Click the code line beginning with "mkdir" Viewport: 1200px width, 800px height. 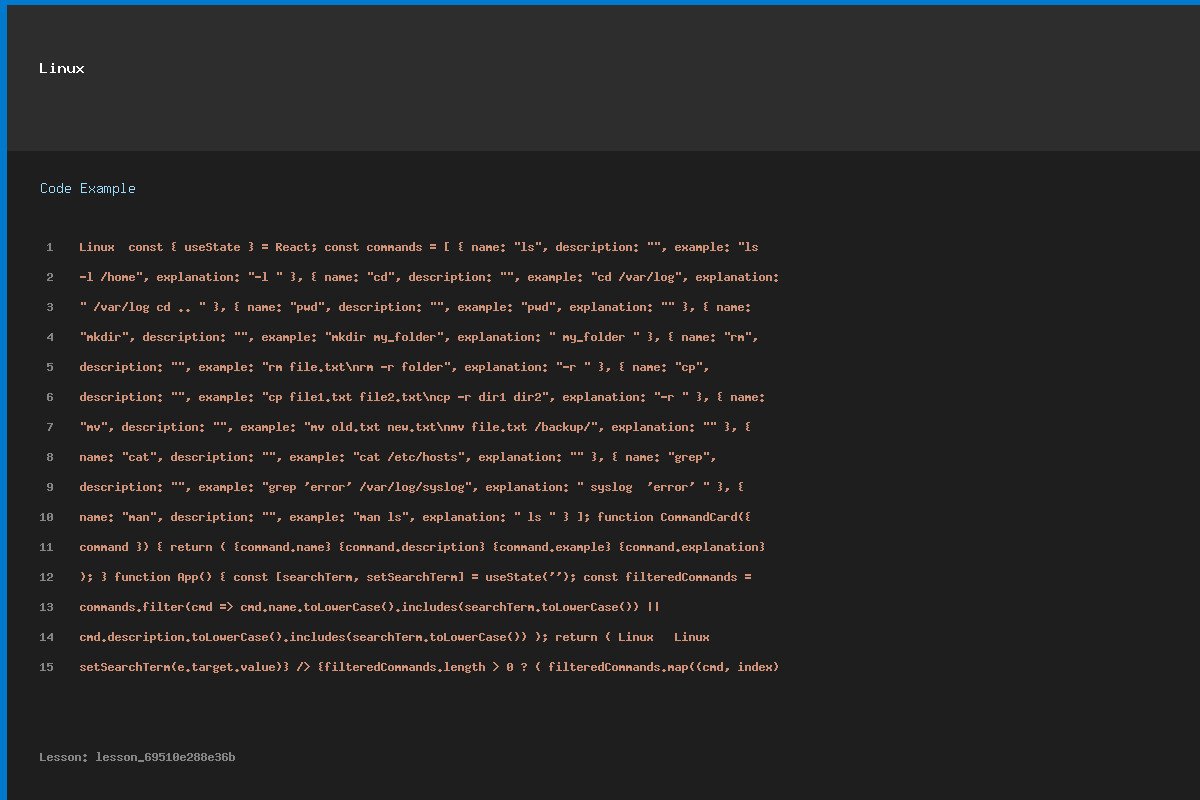pos(419,337)
